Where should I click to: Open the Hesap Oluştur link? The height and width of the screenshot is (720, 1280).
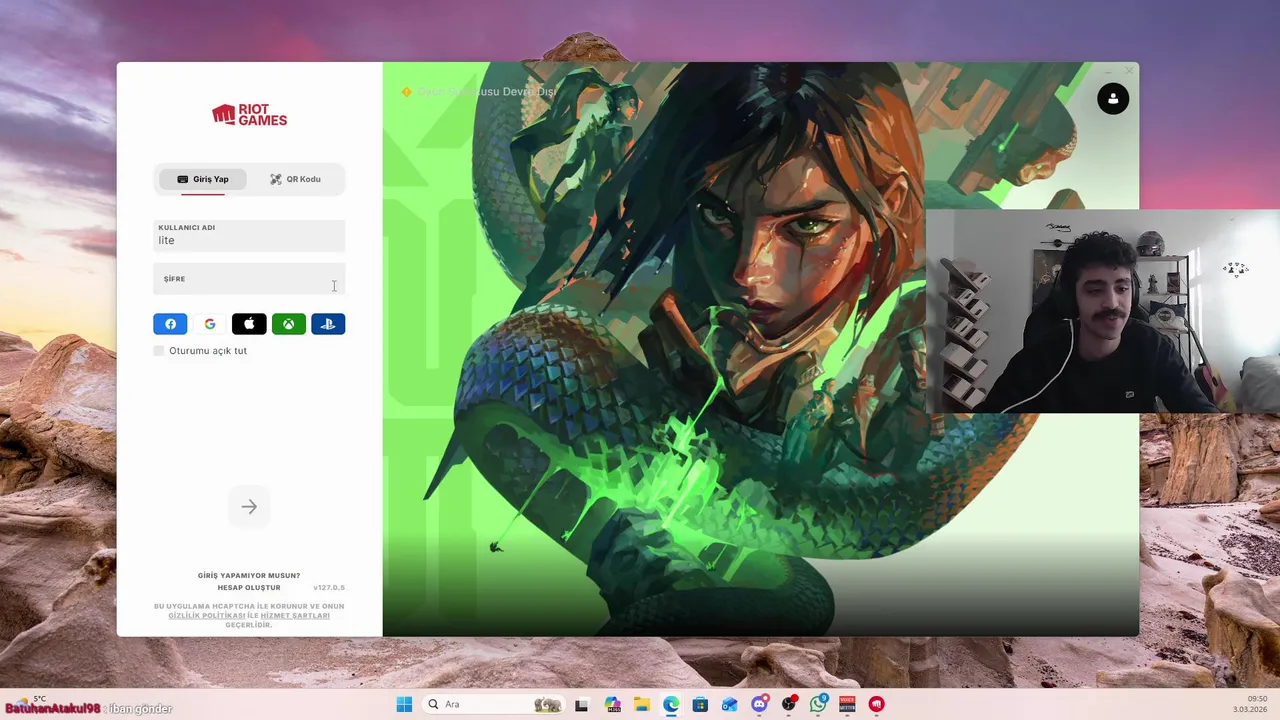coord(249,588)
